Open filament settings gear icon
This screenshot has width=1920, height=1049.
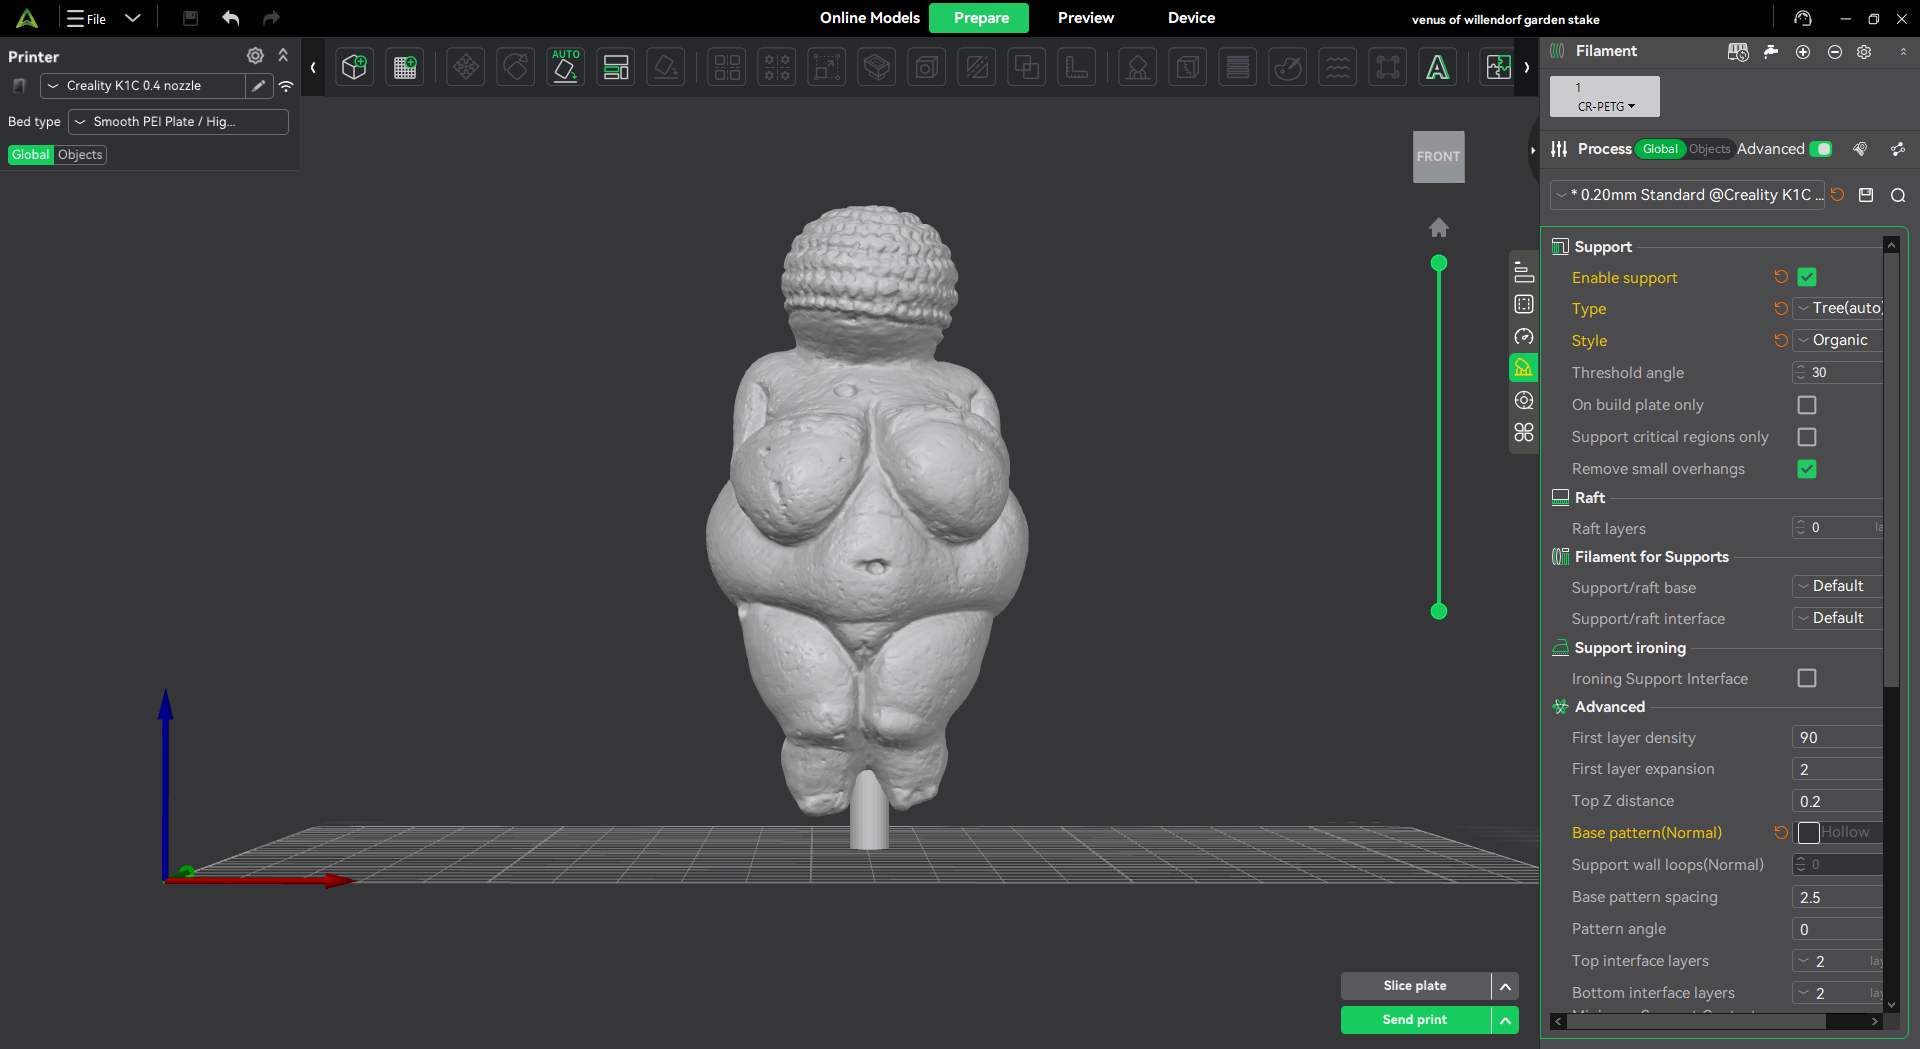[1865, 52]
